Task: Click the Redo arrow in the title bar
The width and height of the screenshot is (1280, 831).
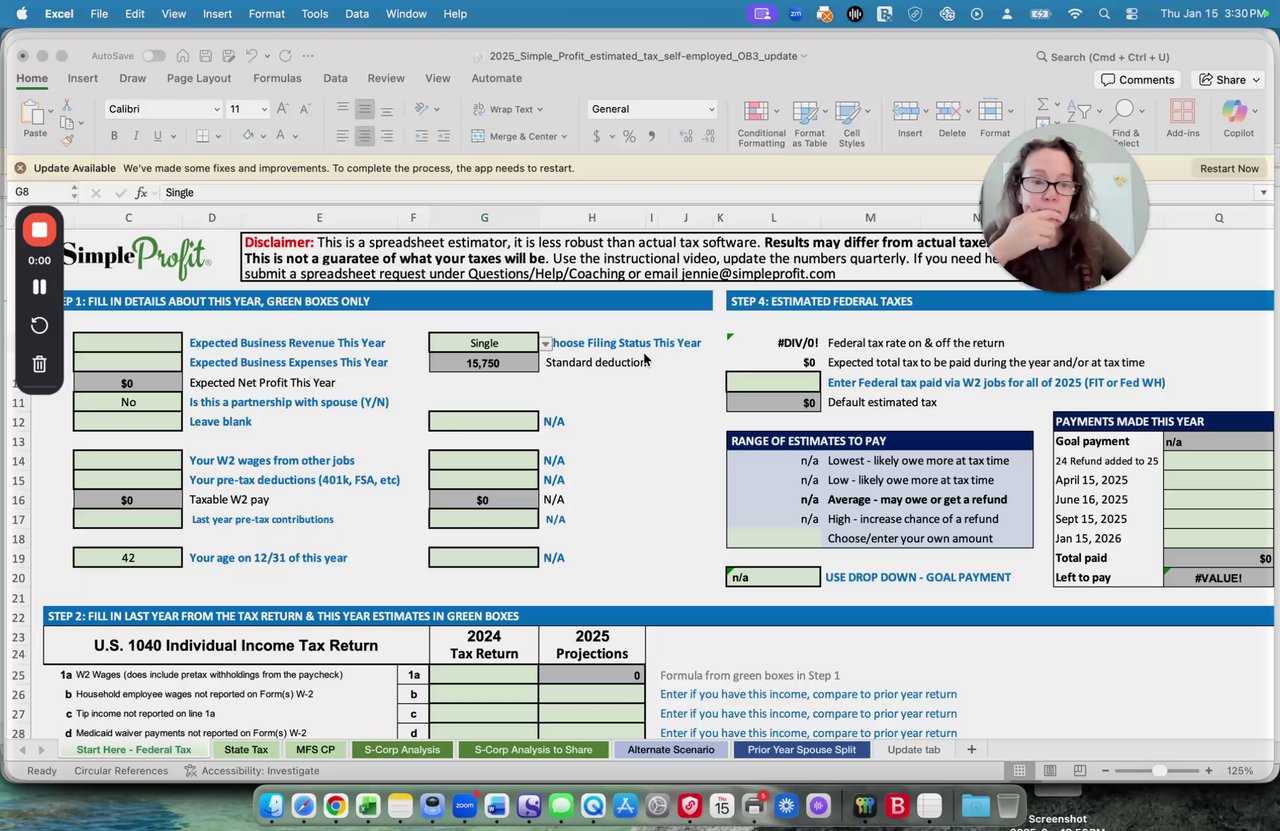Action: click(x=285, y=56)
